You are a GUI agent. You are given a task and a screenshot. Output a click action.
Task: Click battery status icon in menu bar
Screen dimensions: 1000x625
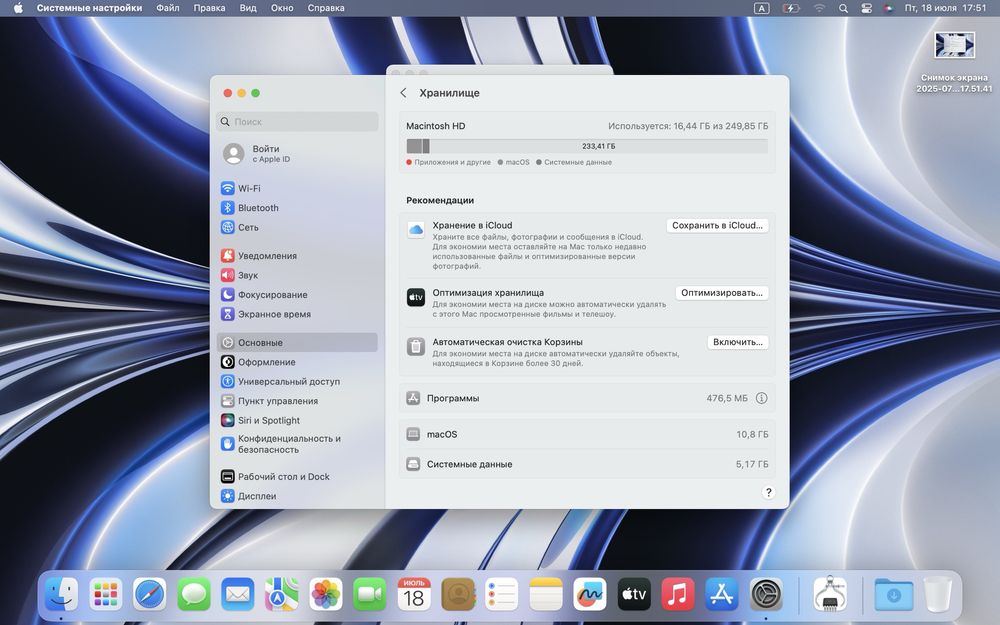click(x=791, y=8)
